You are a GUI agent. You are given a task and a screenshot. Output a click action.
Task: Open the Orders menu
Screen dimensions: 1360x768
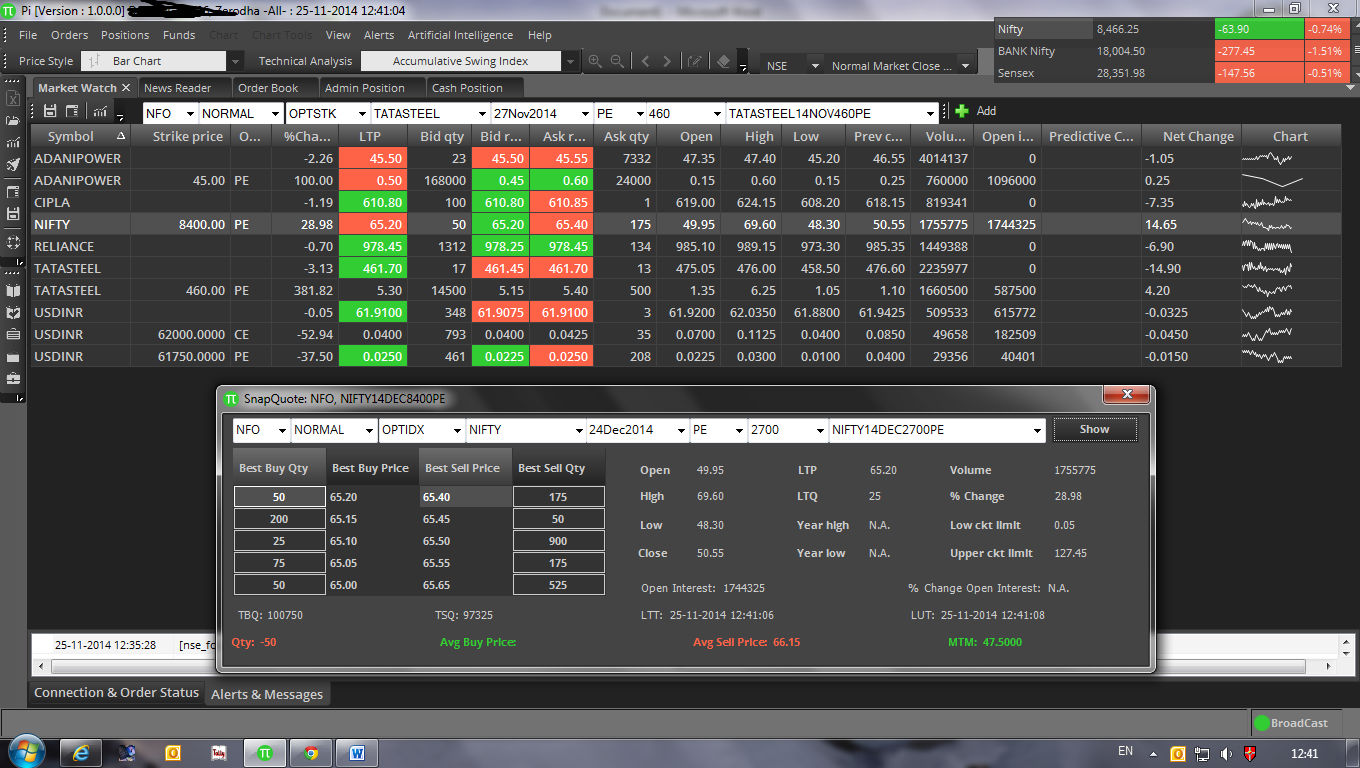click(70, 35)
